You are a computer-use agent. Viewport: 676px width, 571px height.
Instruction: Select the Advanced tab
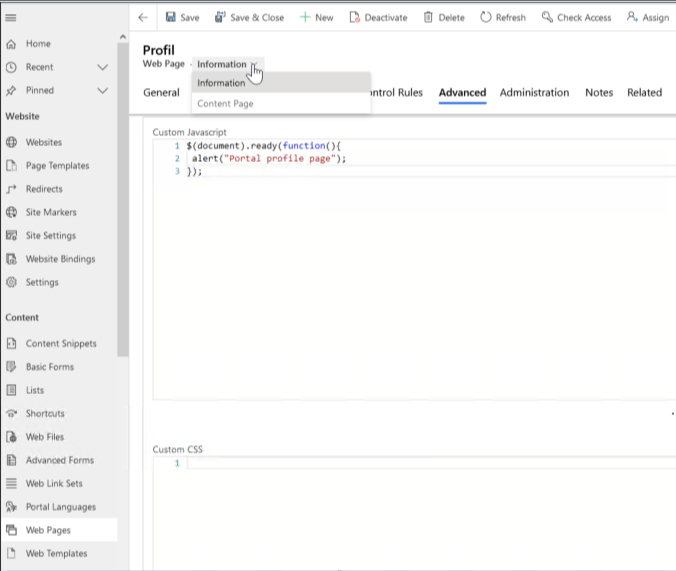[462, 93]
